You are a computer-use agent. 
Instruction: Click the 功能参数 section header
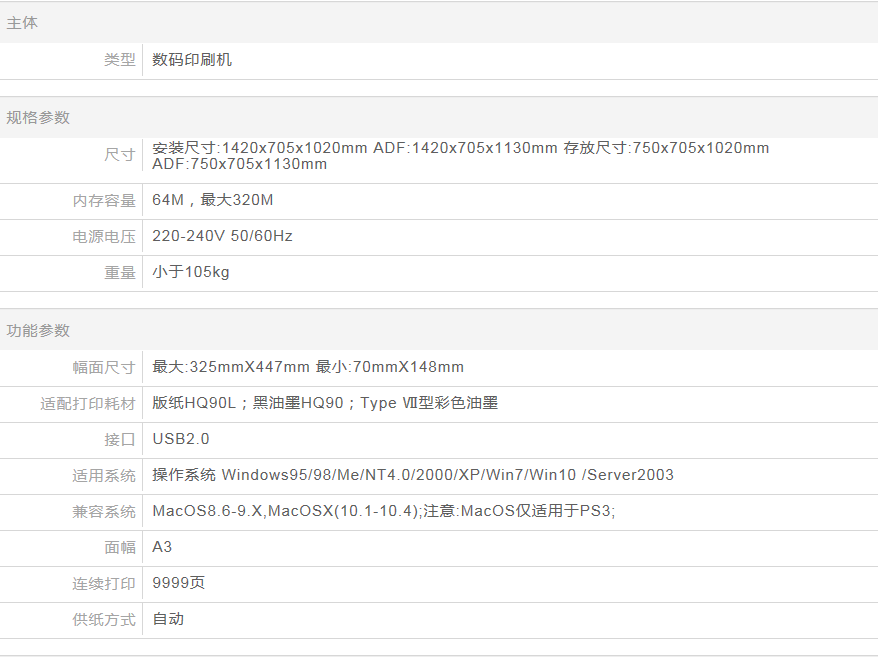[x=39, y=331]
